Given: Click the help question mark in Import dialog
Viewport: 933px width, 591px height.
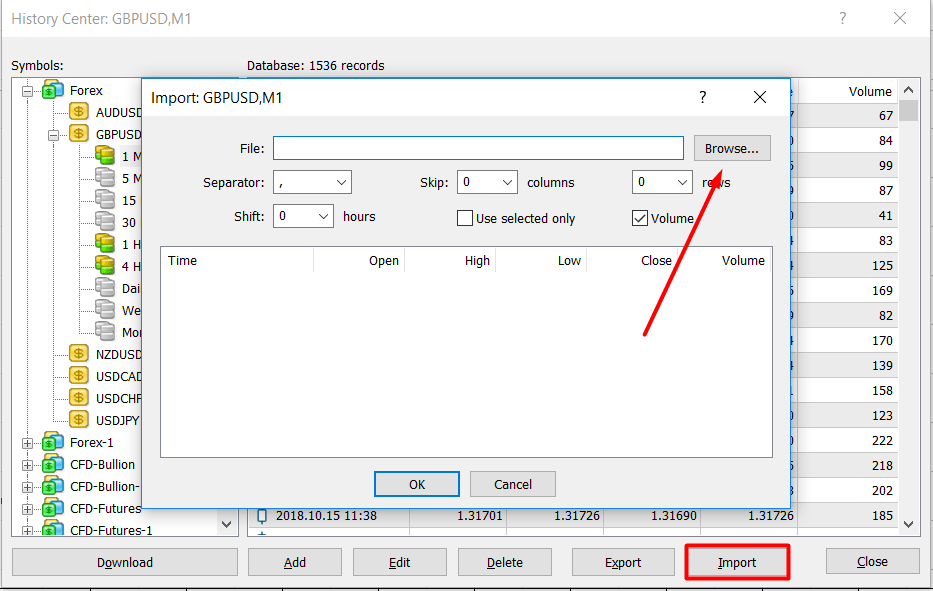Looking at the screenshot, I should 703,97.
